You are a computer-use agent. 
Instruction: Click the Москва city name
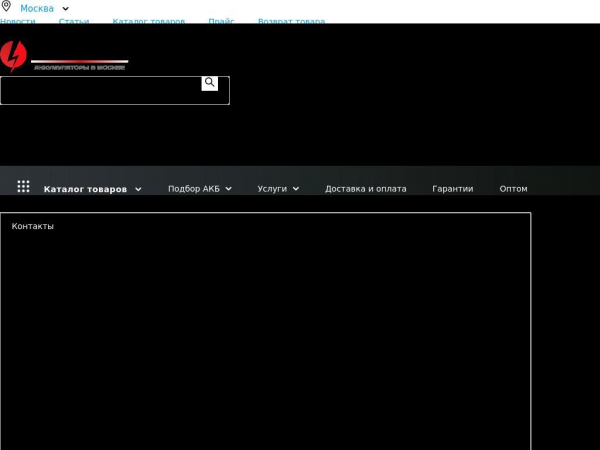pyautogui.click(x=37, y=8)
